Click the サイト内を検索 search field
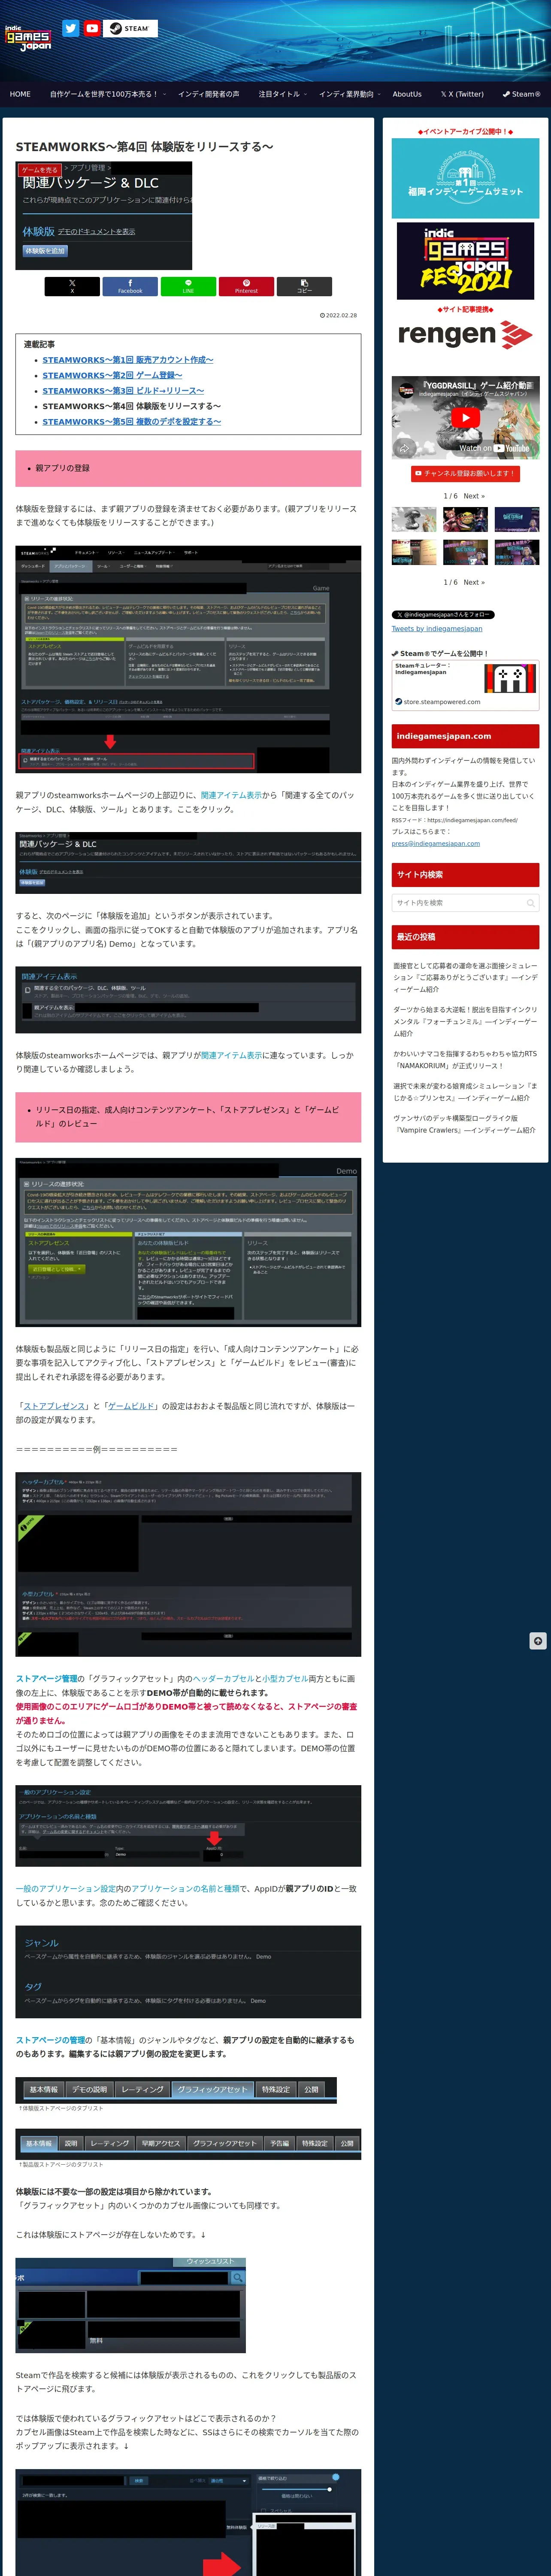The image size is (551, 2576). pyautogui.click(x=465, y=903)
